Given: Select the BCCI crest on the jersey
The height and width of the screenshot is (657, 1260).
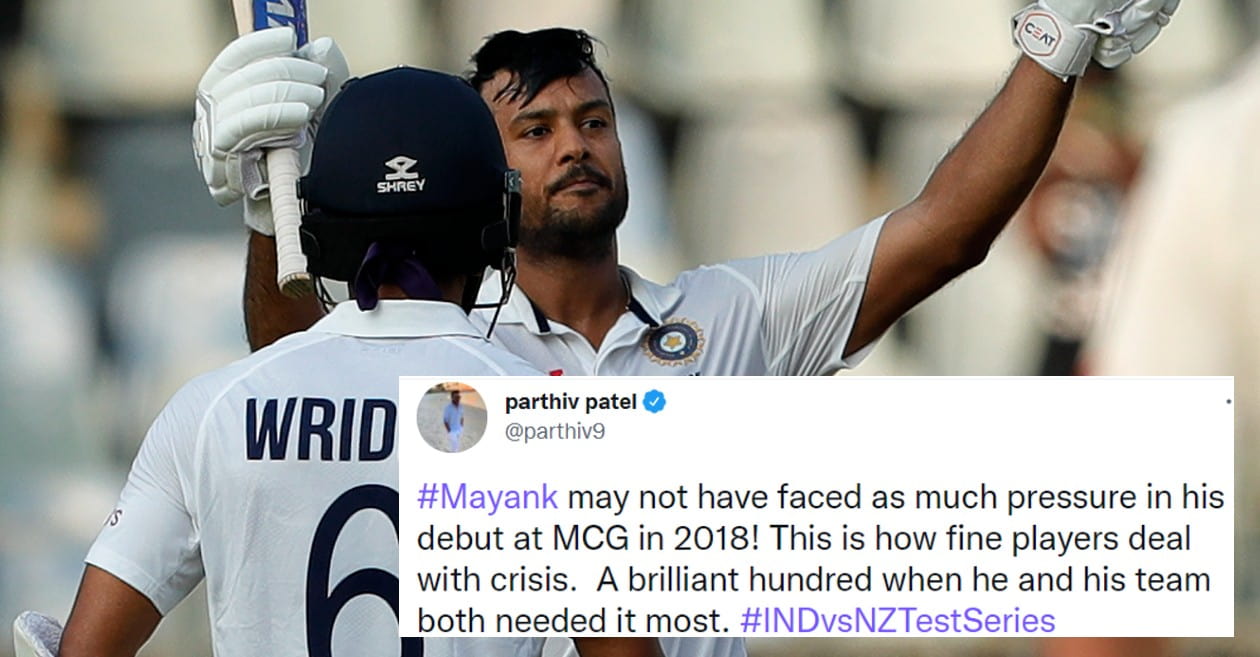Looking at the screenshot, I should click(x=674, y=342).
